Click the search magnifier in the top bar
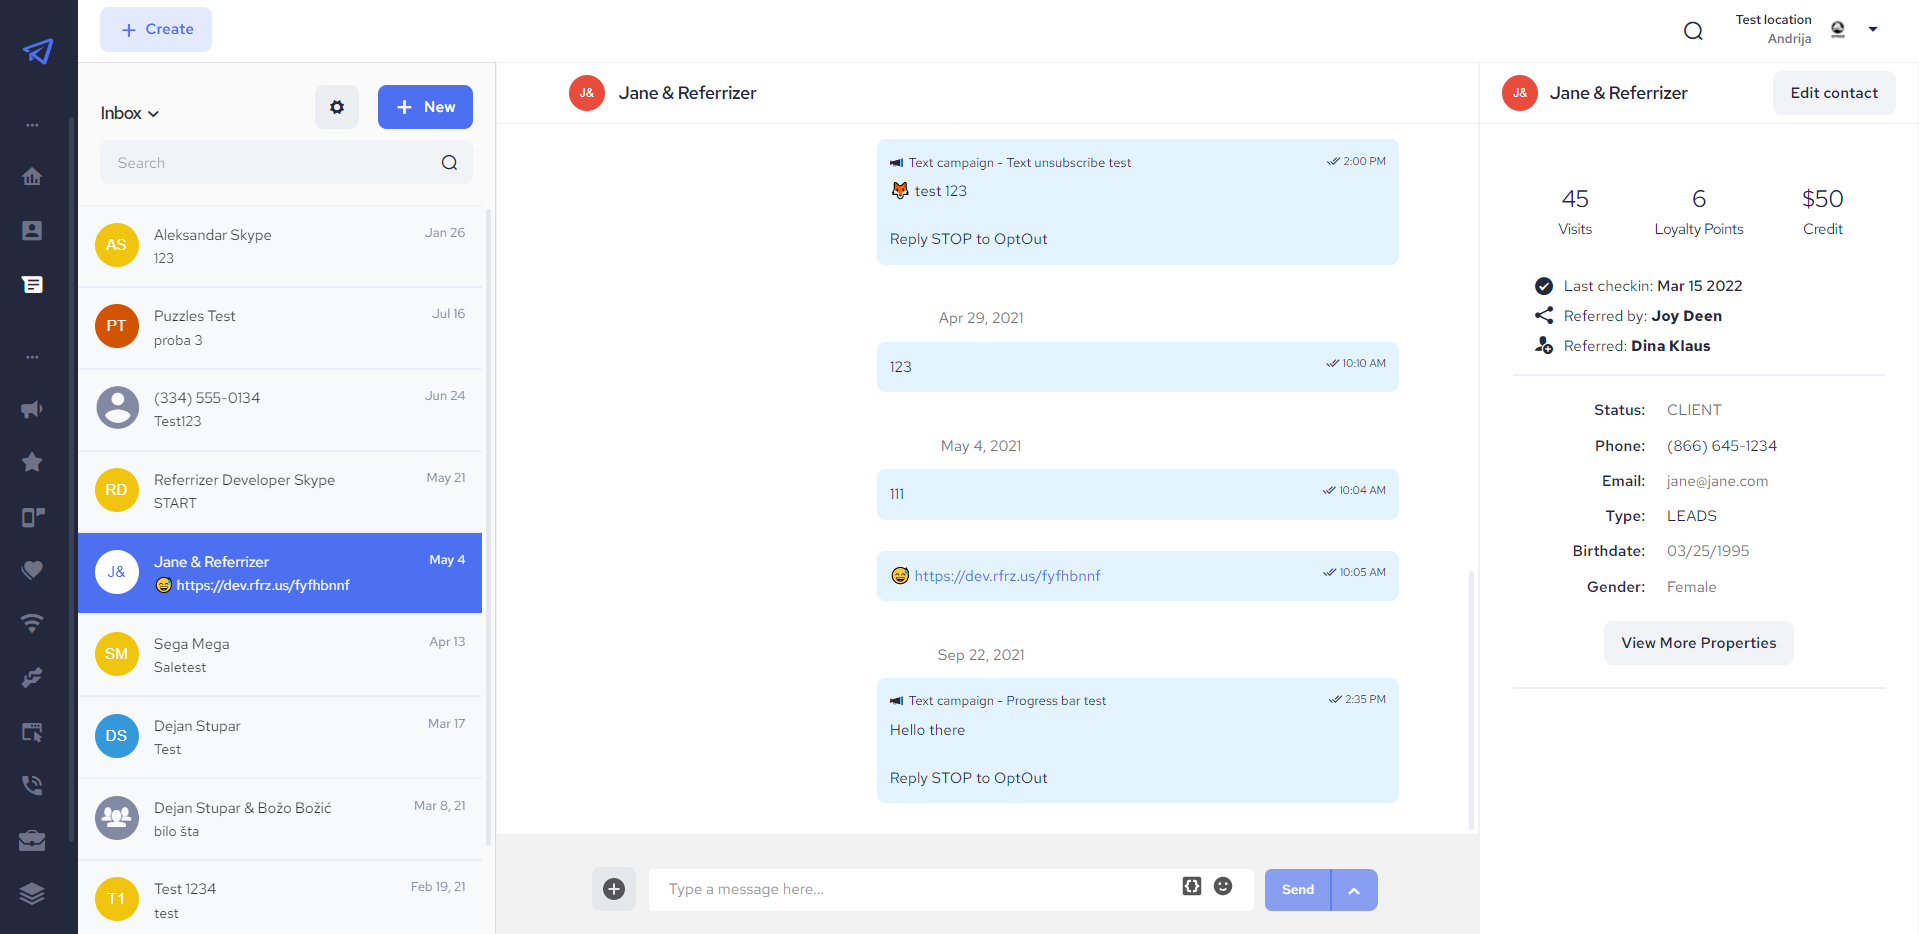Image resolution: width=1919 pixels, height=934 pixels. coord(1693,30)
